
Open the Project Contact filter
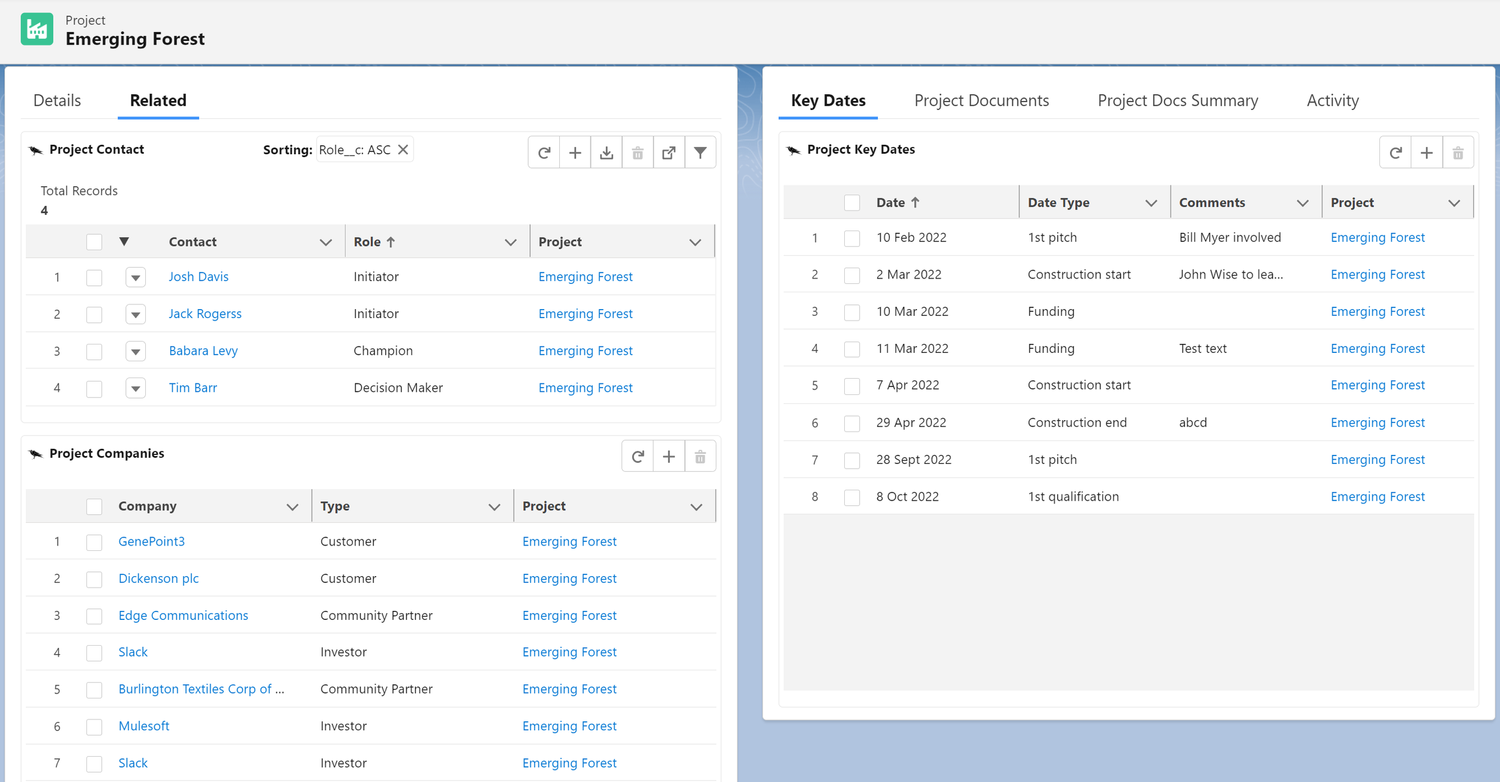[x=700, y=153]
